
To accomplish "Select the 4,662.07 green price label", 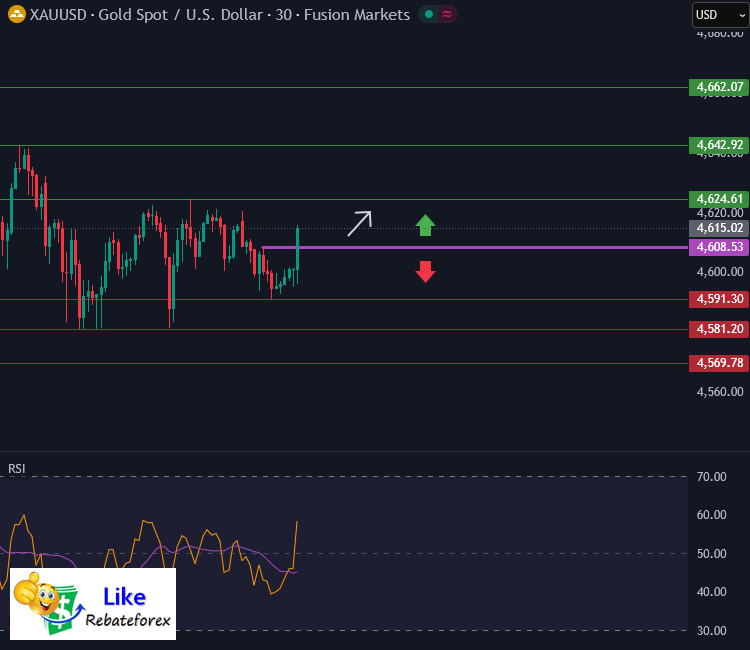I will [x=719, y=87].
